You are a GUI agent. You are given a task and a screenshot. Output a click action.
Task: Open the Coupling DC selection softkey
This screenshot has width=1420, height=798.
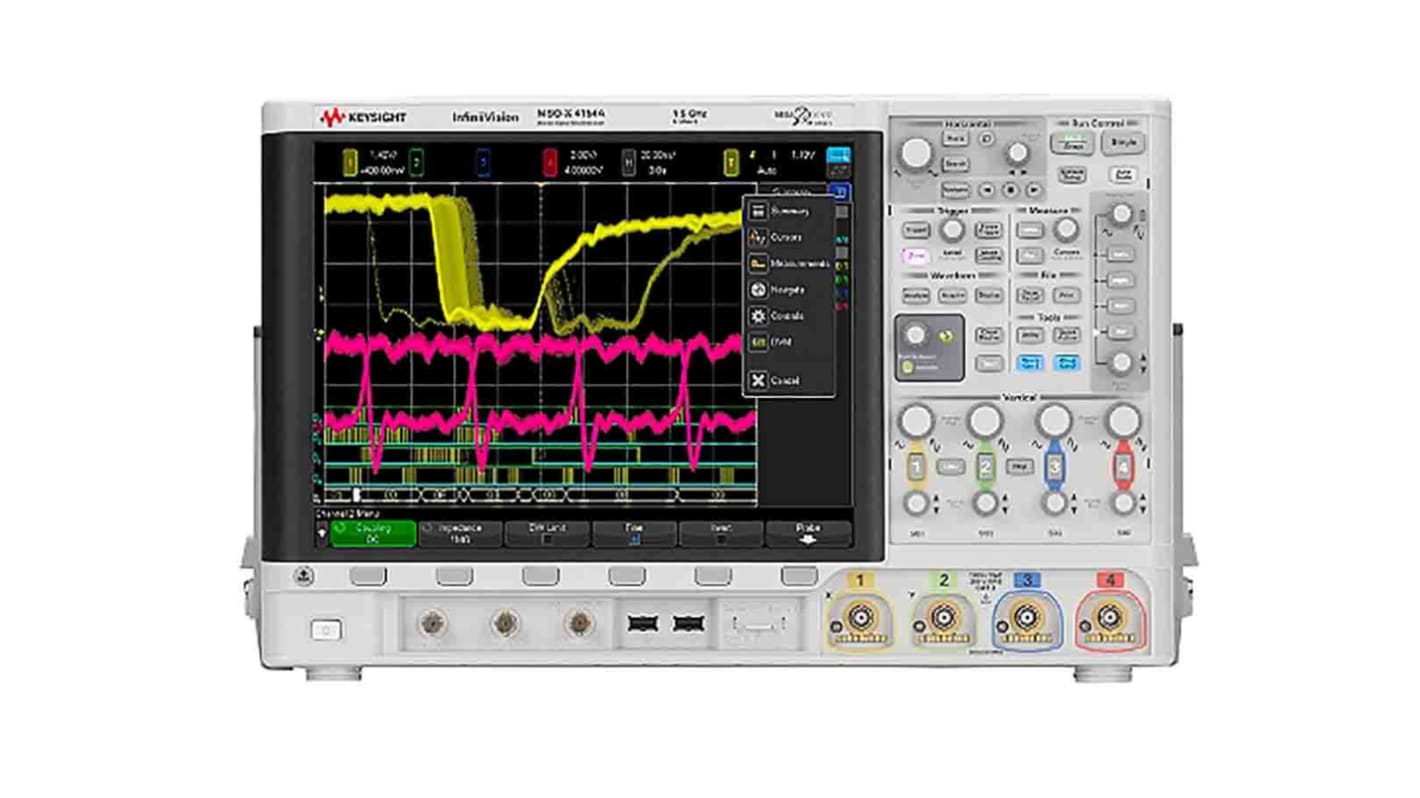point(375,534)
